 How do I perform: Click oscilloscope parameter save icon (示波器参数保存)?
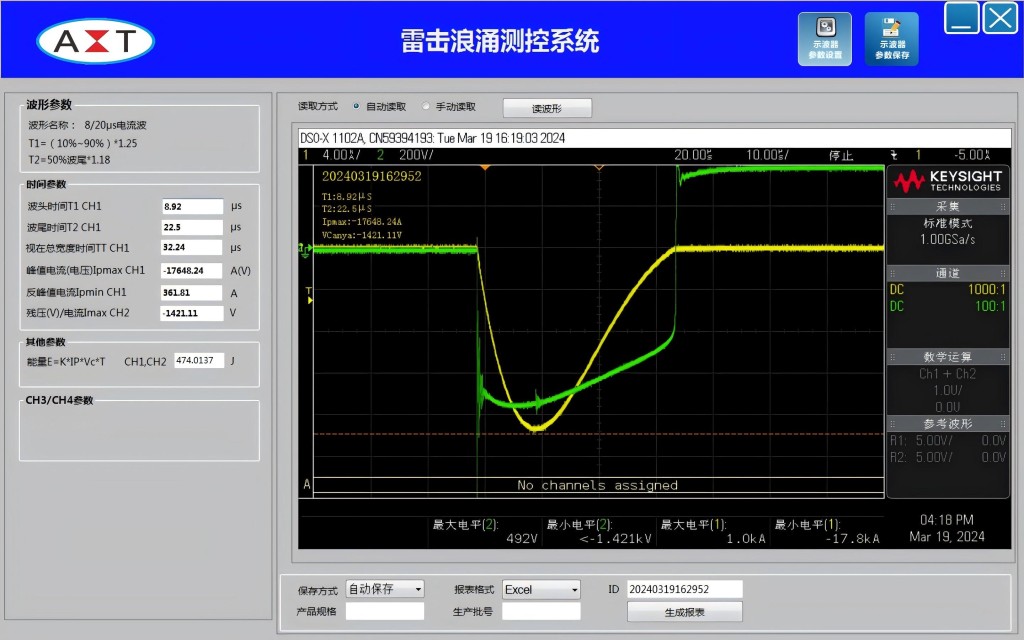[x=892, y=39]
